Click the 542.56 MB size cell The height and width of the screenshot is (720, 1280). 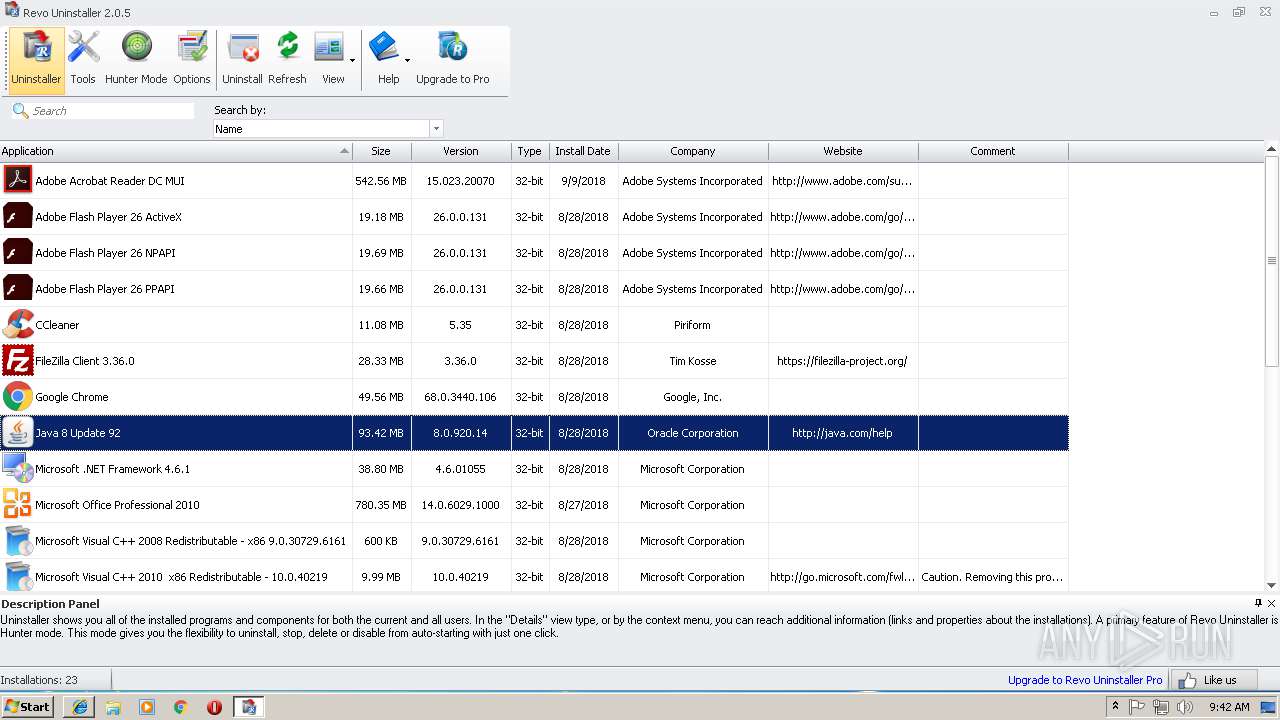[x=381, y=181]
